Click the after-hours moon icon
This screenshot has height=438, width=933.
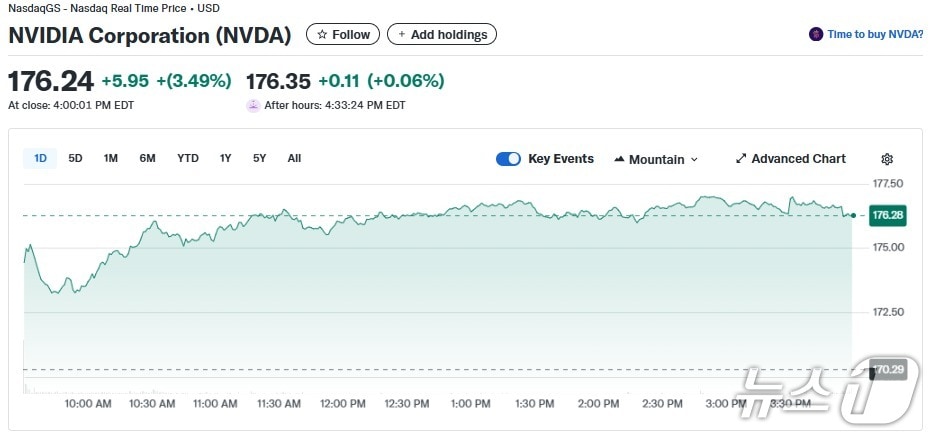coord(253,105)
